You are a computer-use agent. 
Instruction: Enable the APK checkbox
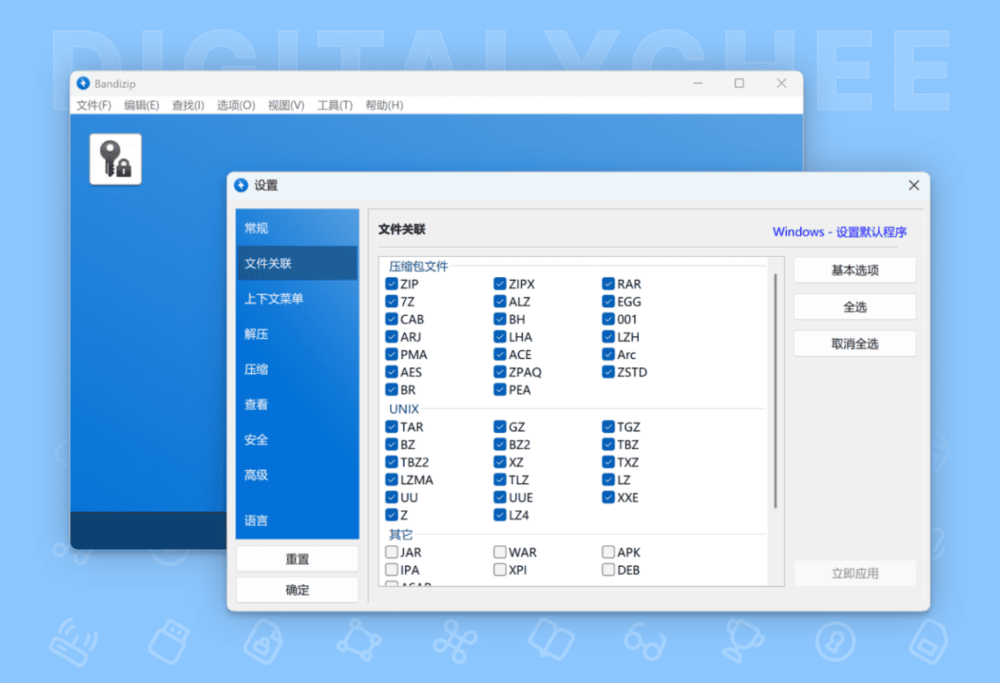point(608,552)
